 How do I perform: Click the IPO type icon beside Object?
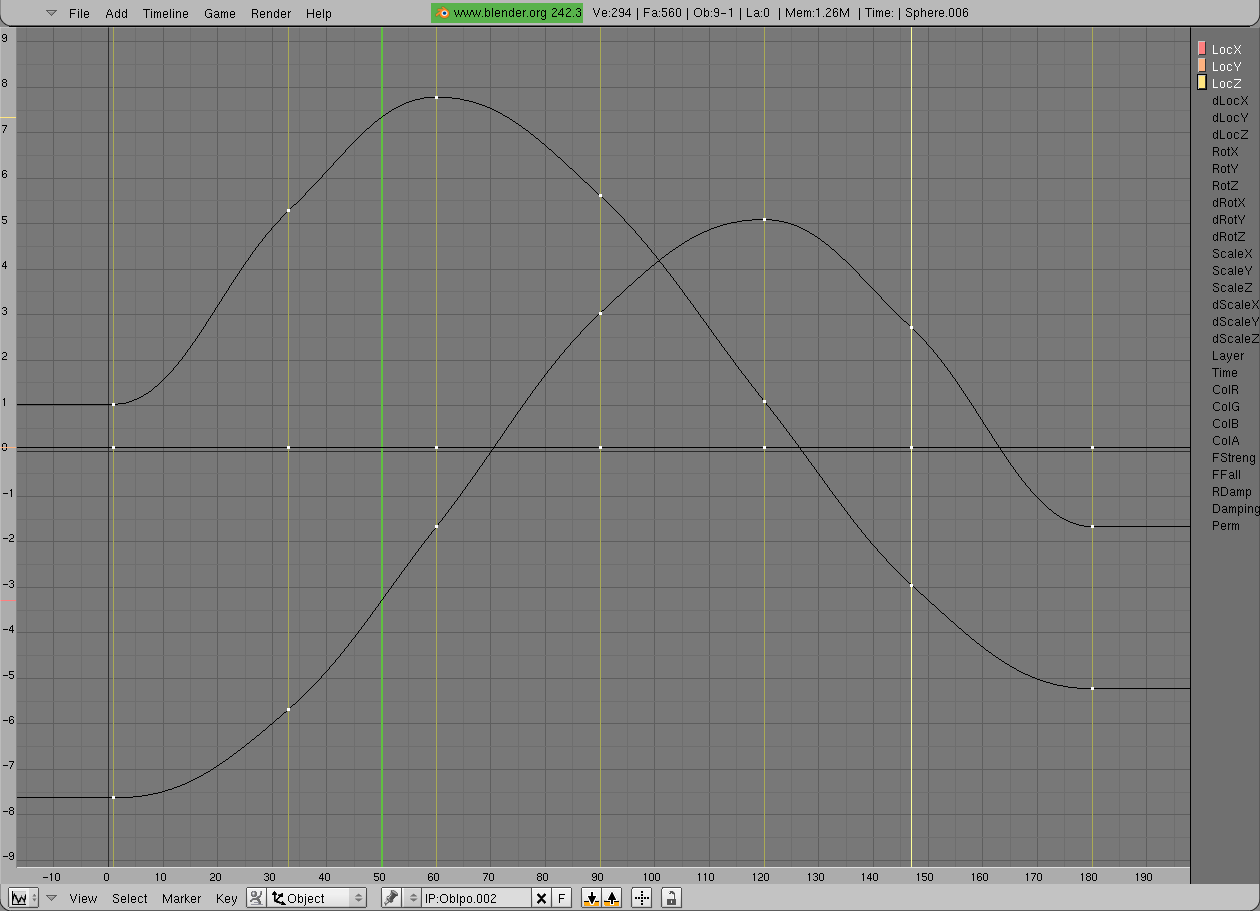[256, 898]
